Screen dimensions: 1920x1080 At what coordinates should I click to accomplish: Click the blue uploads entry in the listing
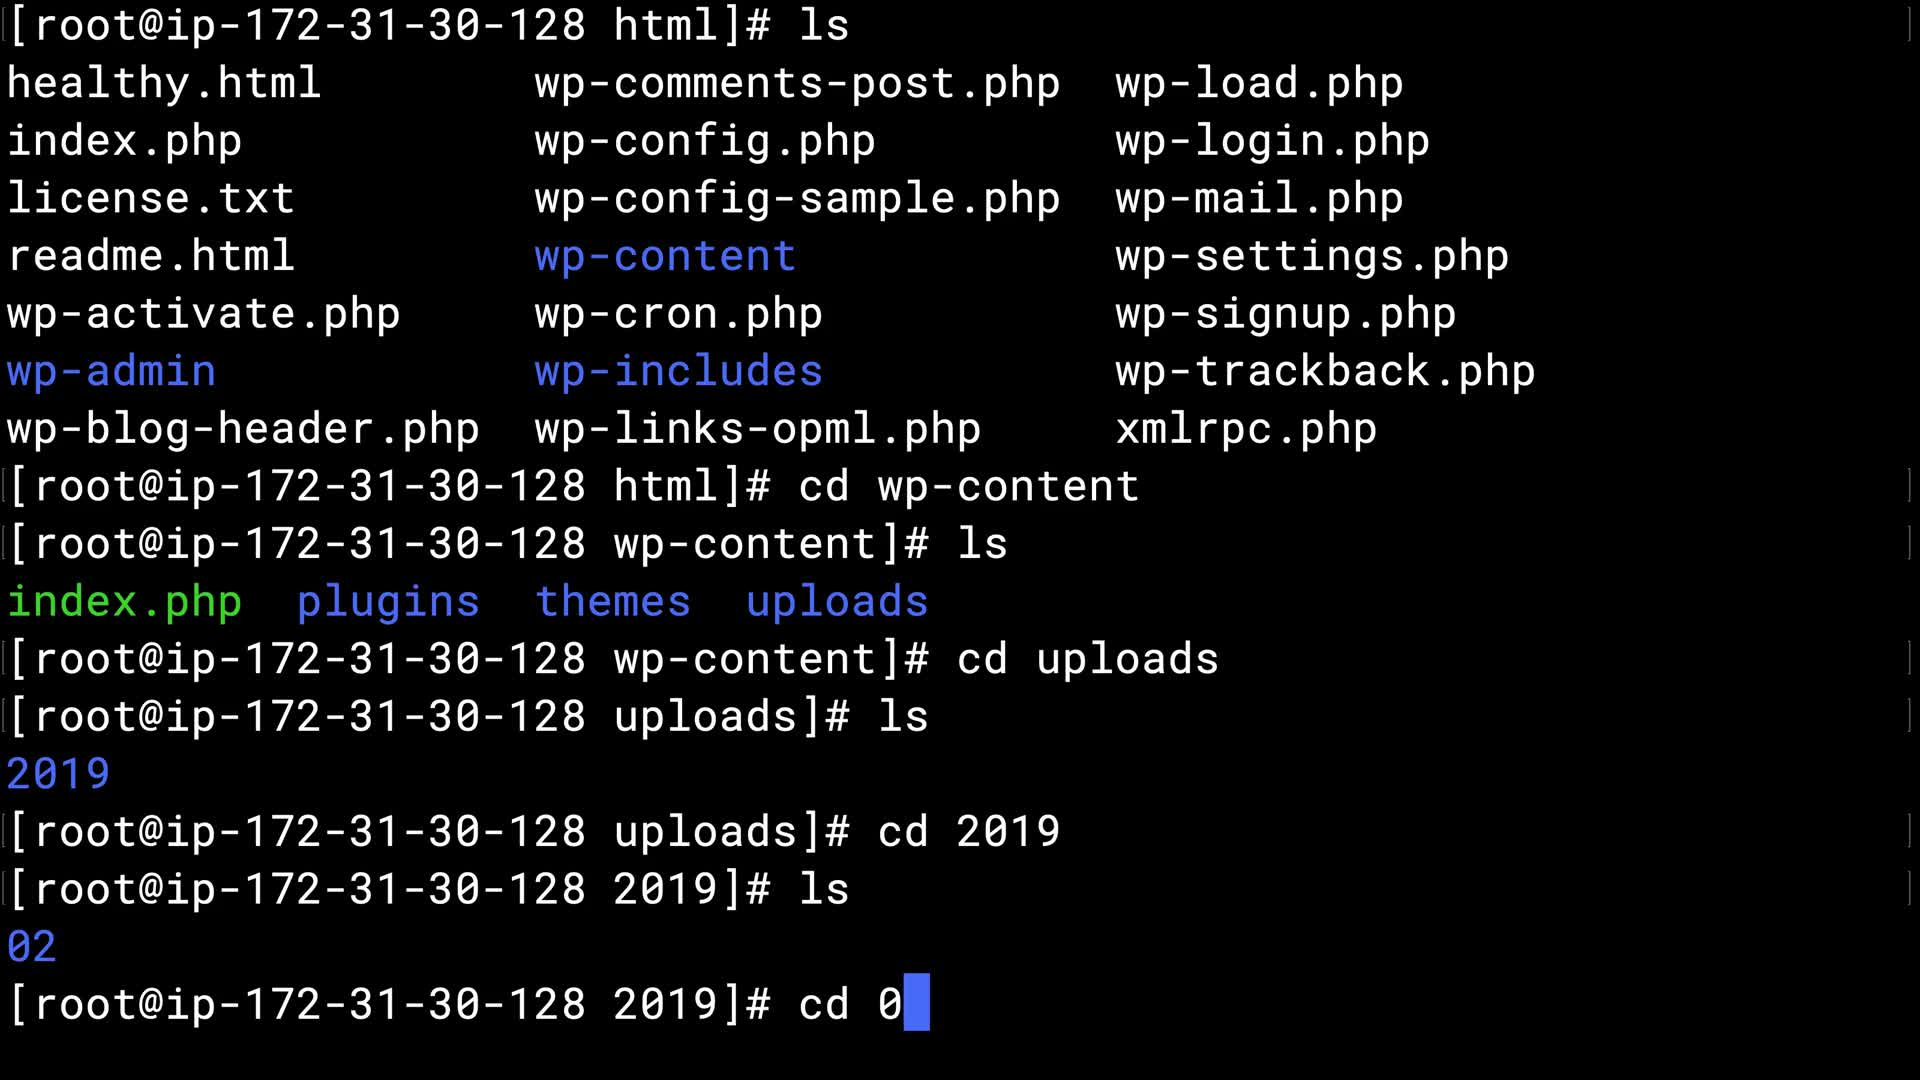(837, 602)
